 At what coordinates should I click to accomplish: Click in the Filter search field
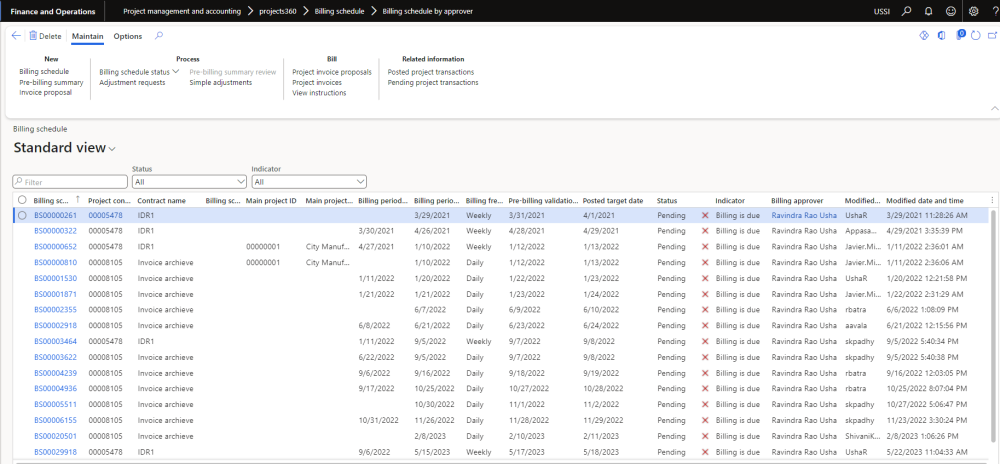(72, 182)
